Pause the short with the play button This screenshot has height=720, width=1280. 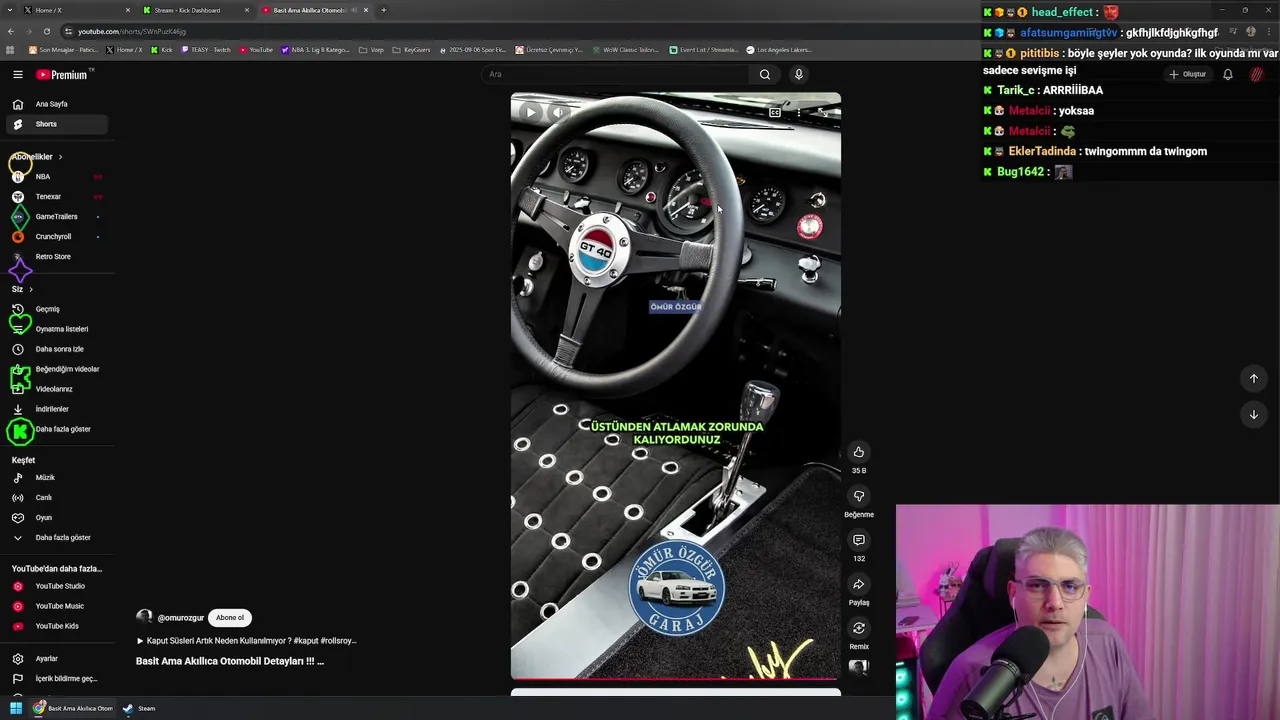pyautogui.click(x=531, y=113)
